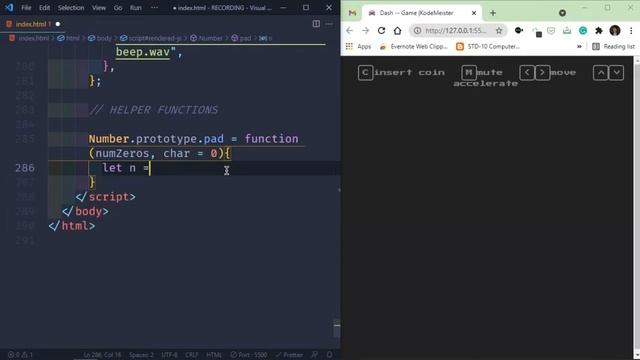640x360 pixels.
Task: Click numZeros parameter in the code
Action: click(122, 153)
